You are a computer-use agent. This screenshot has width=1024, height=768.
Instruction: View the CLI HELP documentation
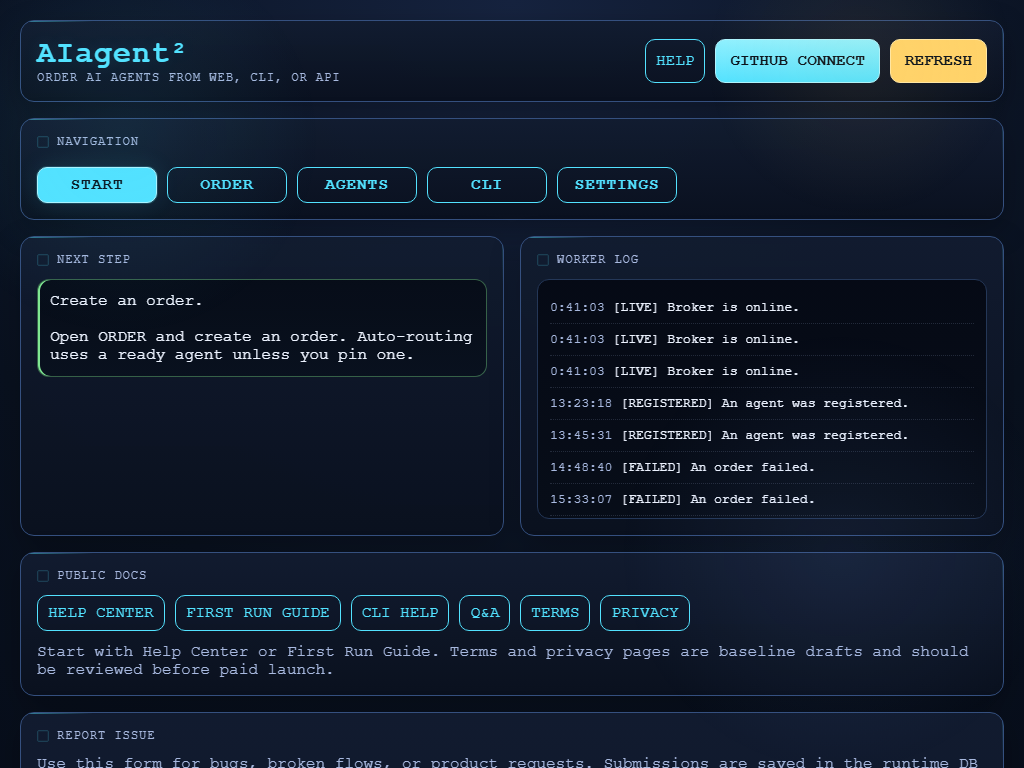point(399,613)
